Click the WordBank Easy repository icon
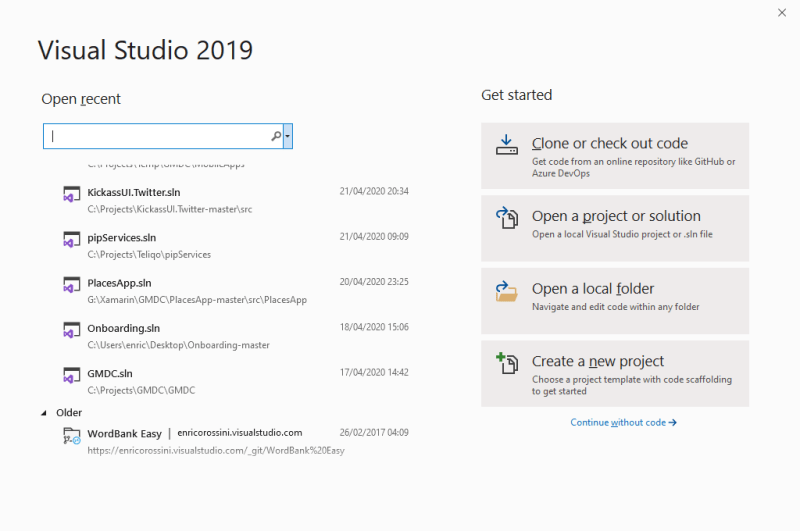The width and height of the screenshot is (800, 531). click(71, 436)
